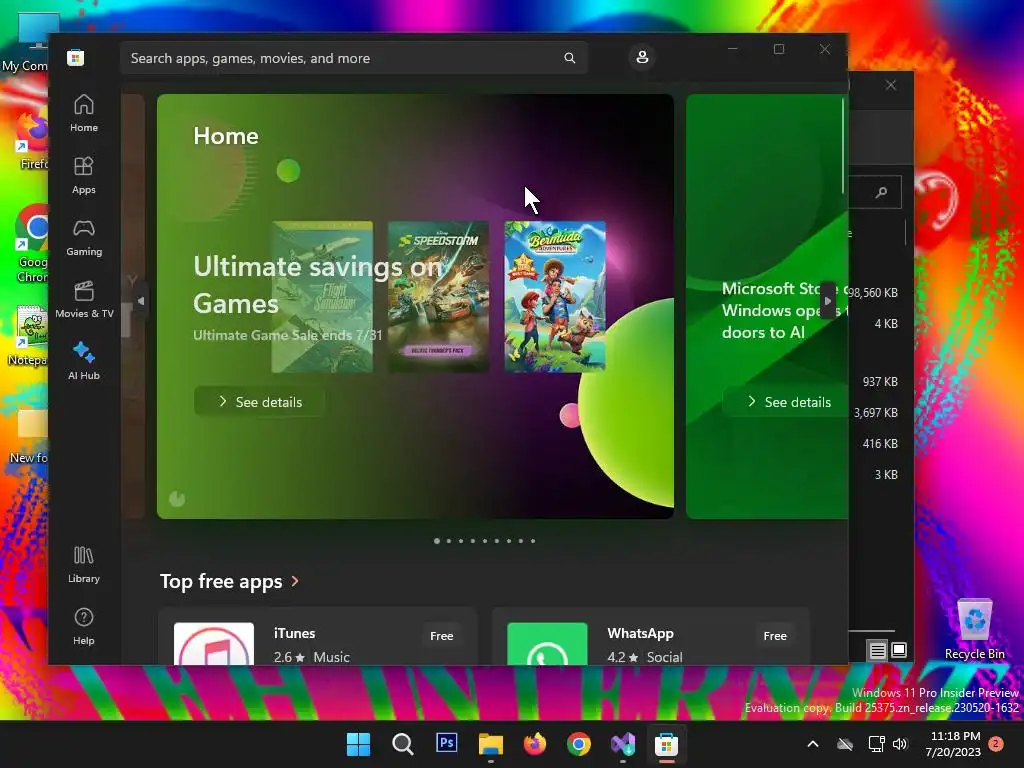Image resolution: width=1024 pixels, height=768 pixels.
Task: Switch background window to details view
Action: (877, 650)
